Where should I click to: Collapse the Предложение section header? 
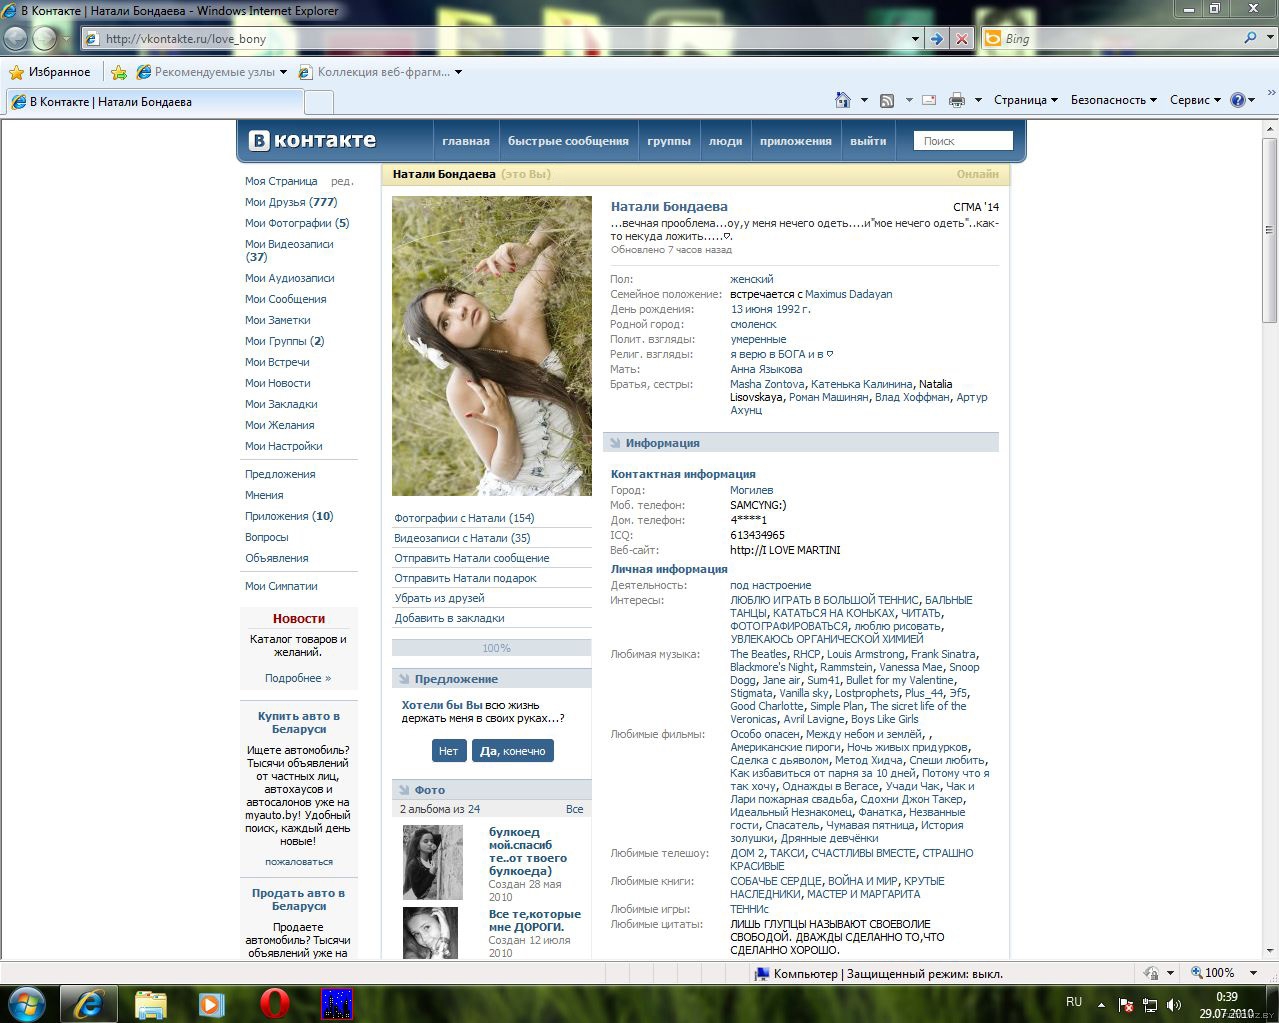point(492,679)
